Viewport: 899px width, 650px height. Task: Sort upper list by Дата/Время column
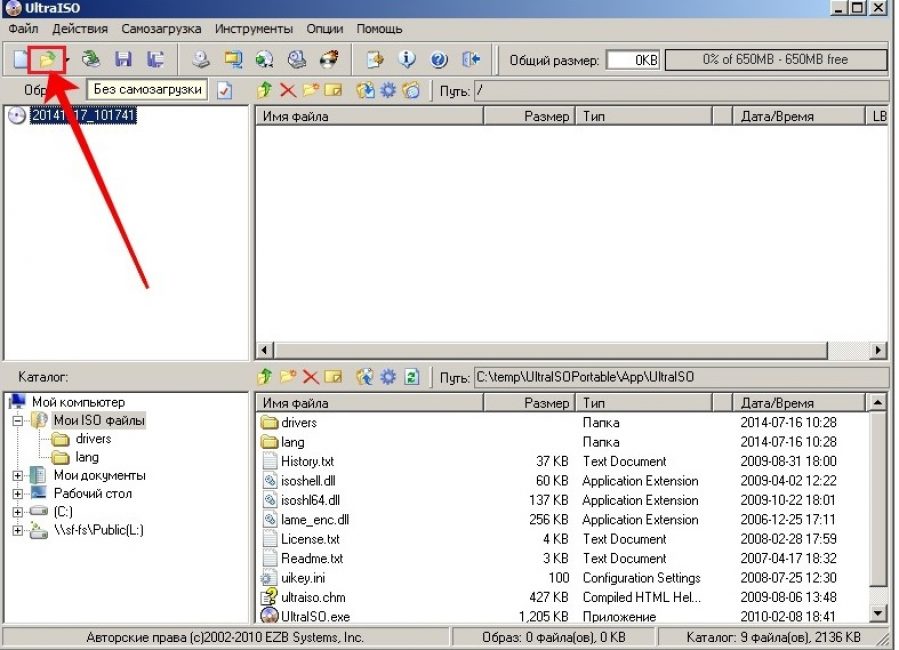798,116
